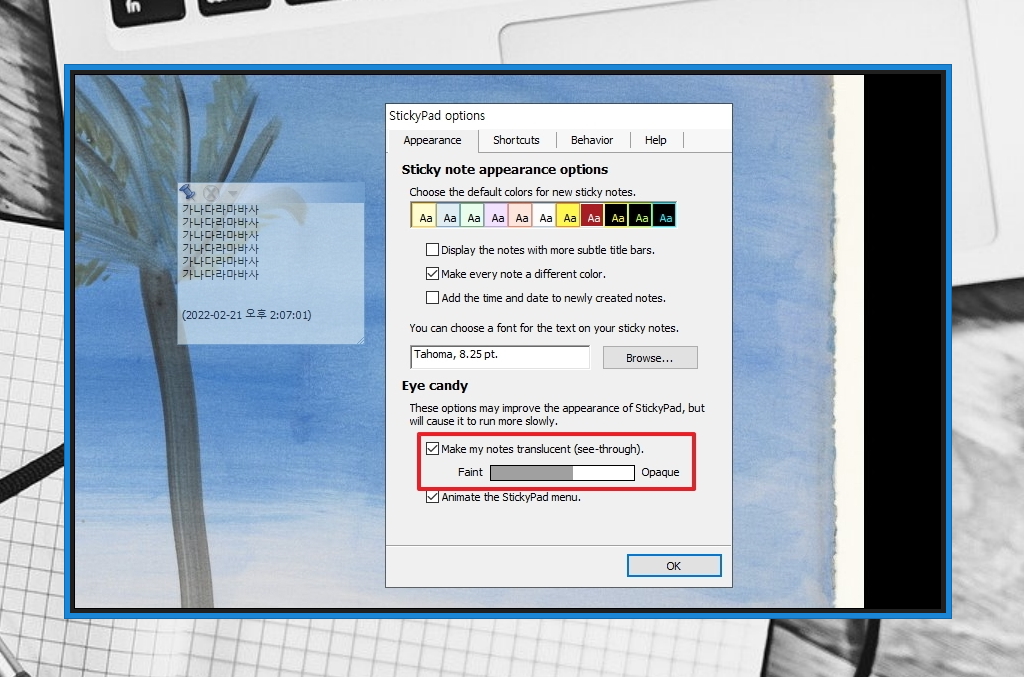The image size is (1024, 677).
Task: Select the dark red Aa color swatch
Action: [x=592, y=215]
